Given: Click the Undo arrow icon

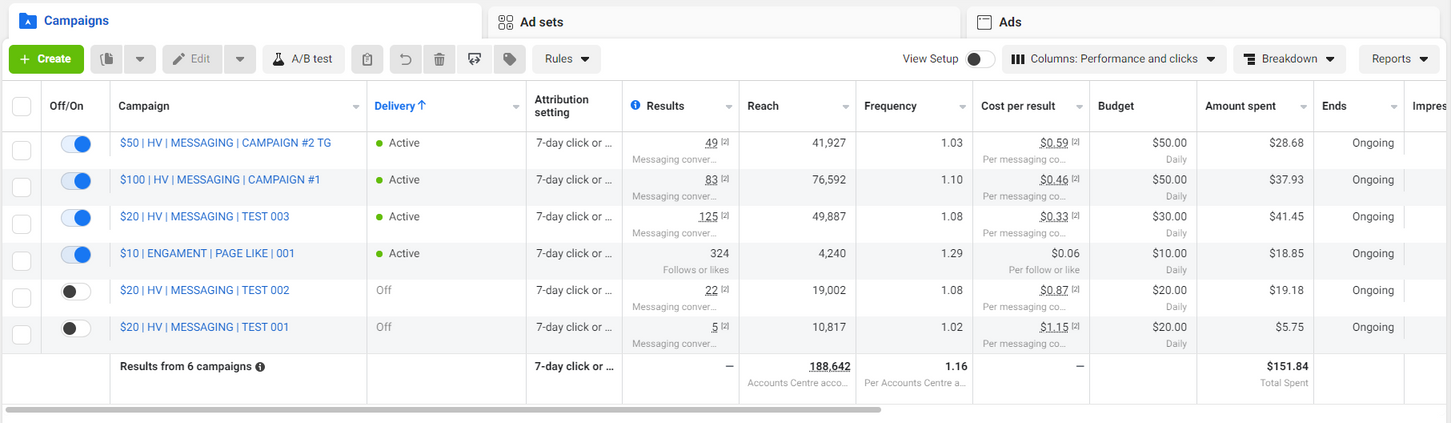Looking at the screenshot, I should (405, 59).
